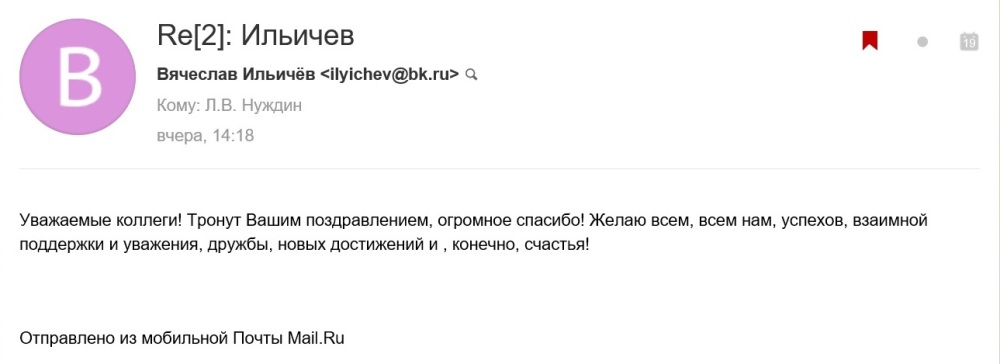
Task: Open the purple B sender avatar
Action: tap(78, 76)
